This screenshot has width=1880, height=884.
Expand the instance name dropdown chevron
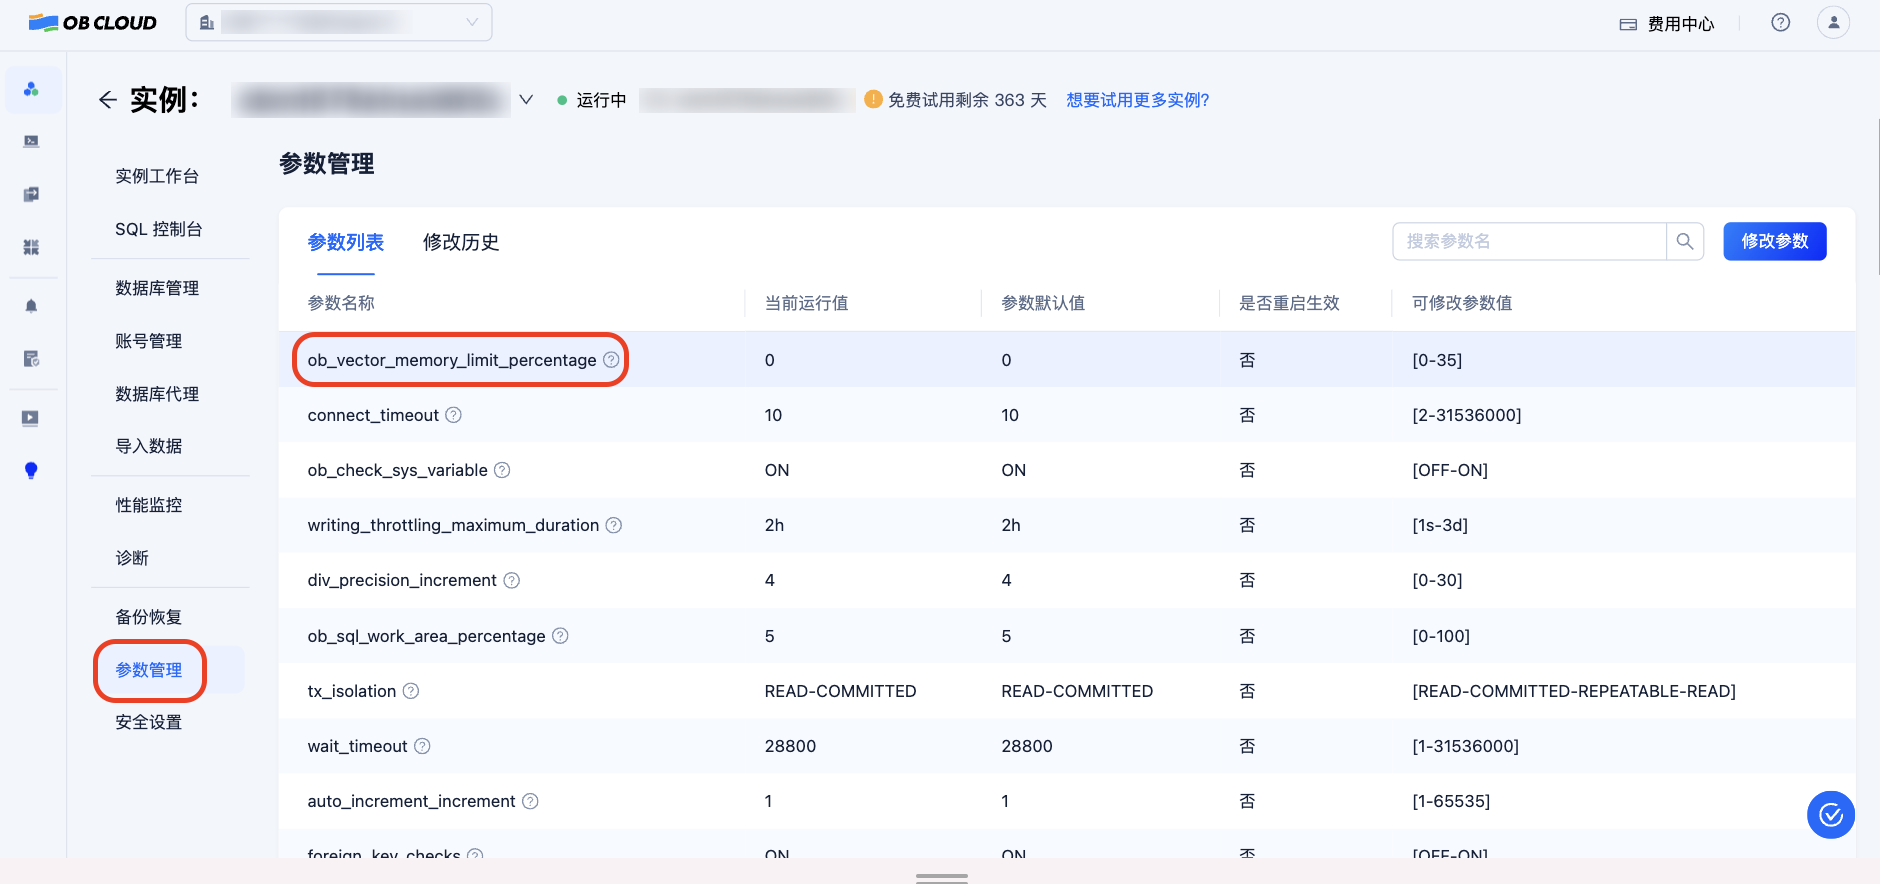[x=526, y=100]
